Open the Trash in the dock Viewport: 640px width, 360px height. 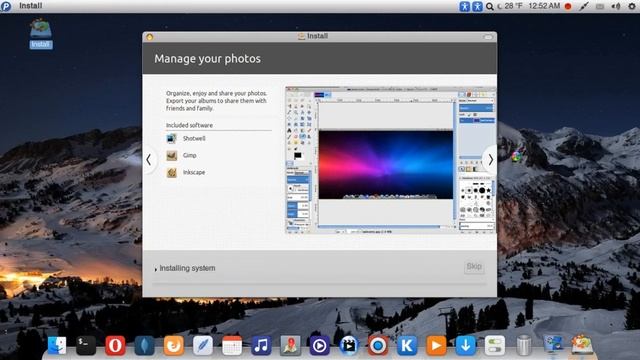click(x=524, y=345)
